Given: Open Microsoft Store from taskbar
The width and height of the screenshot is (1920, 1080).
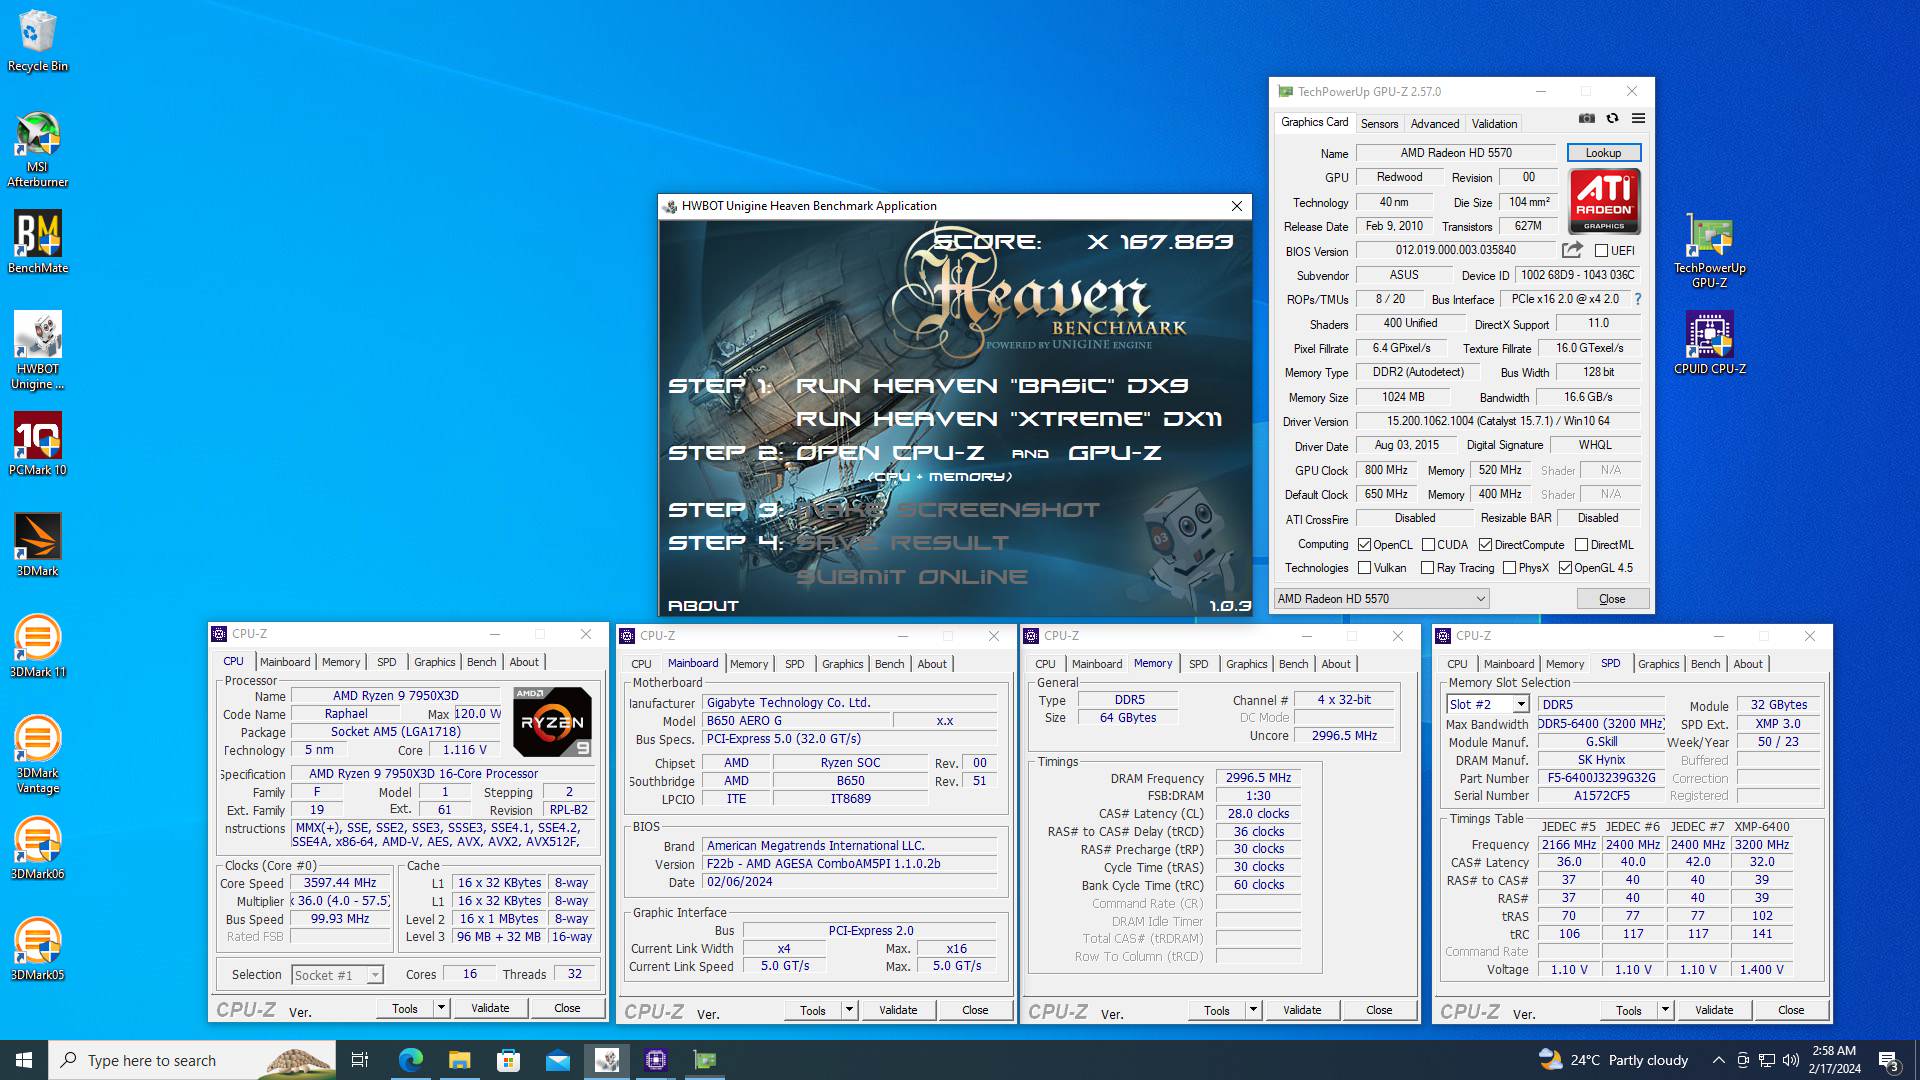Looking at the screenshot, I should tap(508, 1060).
